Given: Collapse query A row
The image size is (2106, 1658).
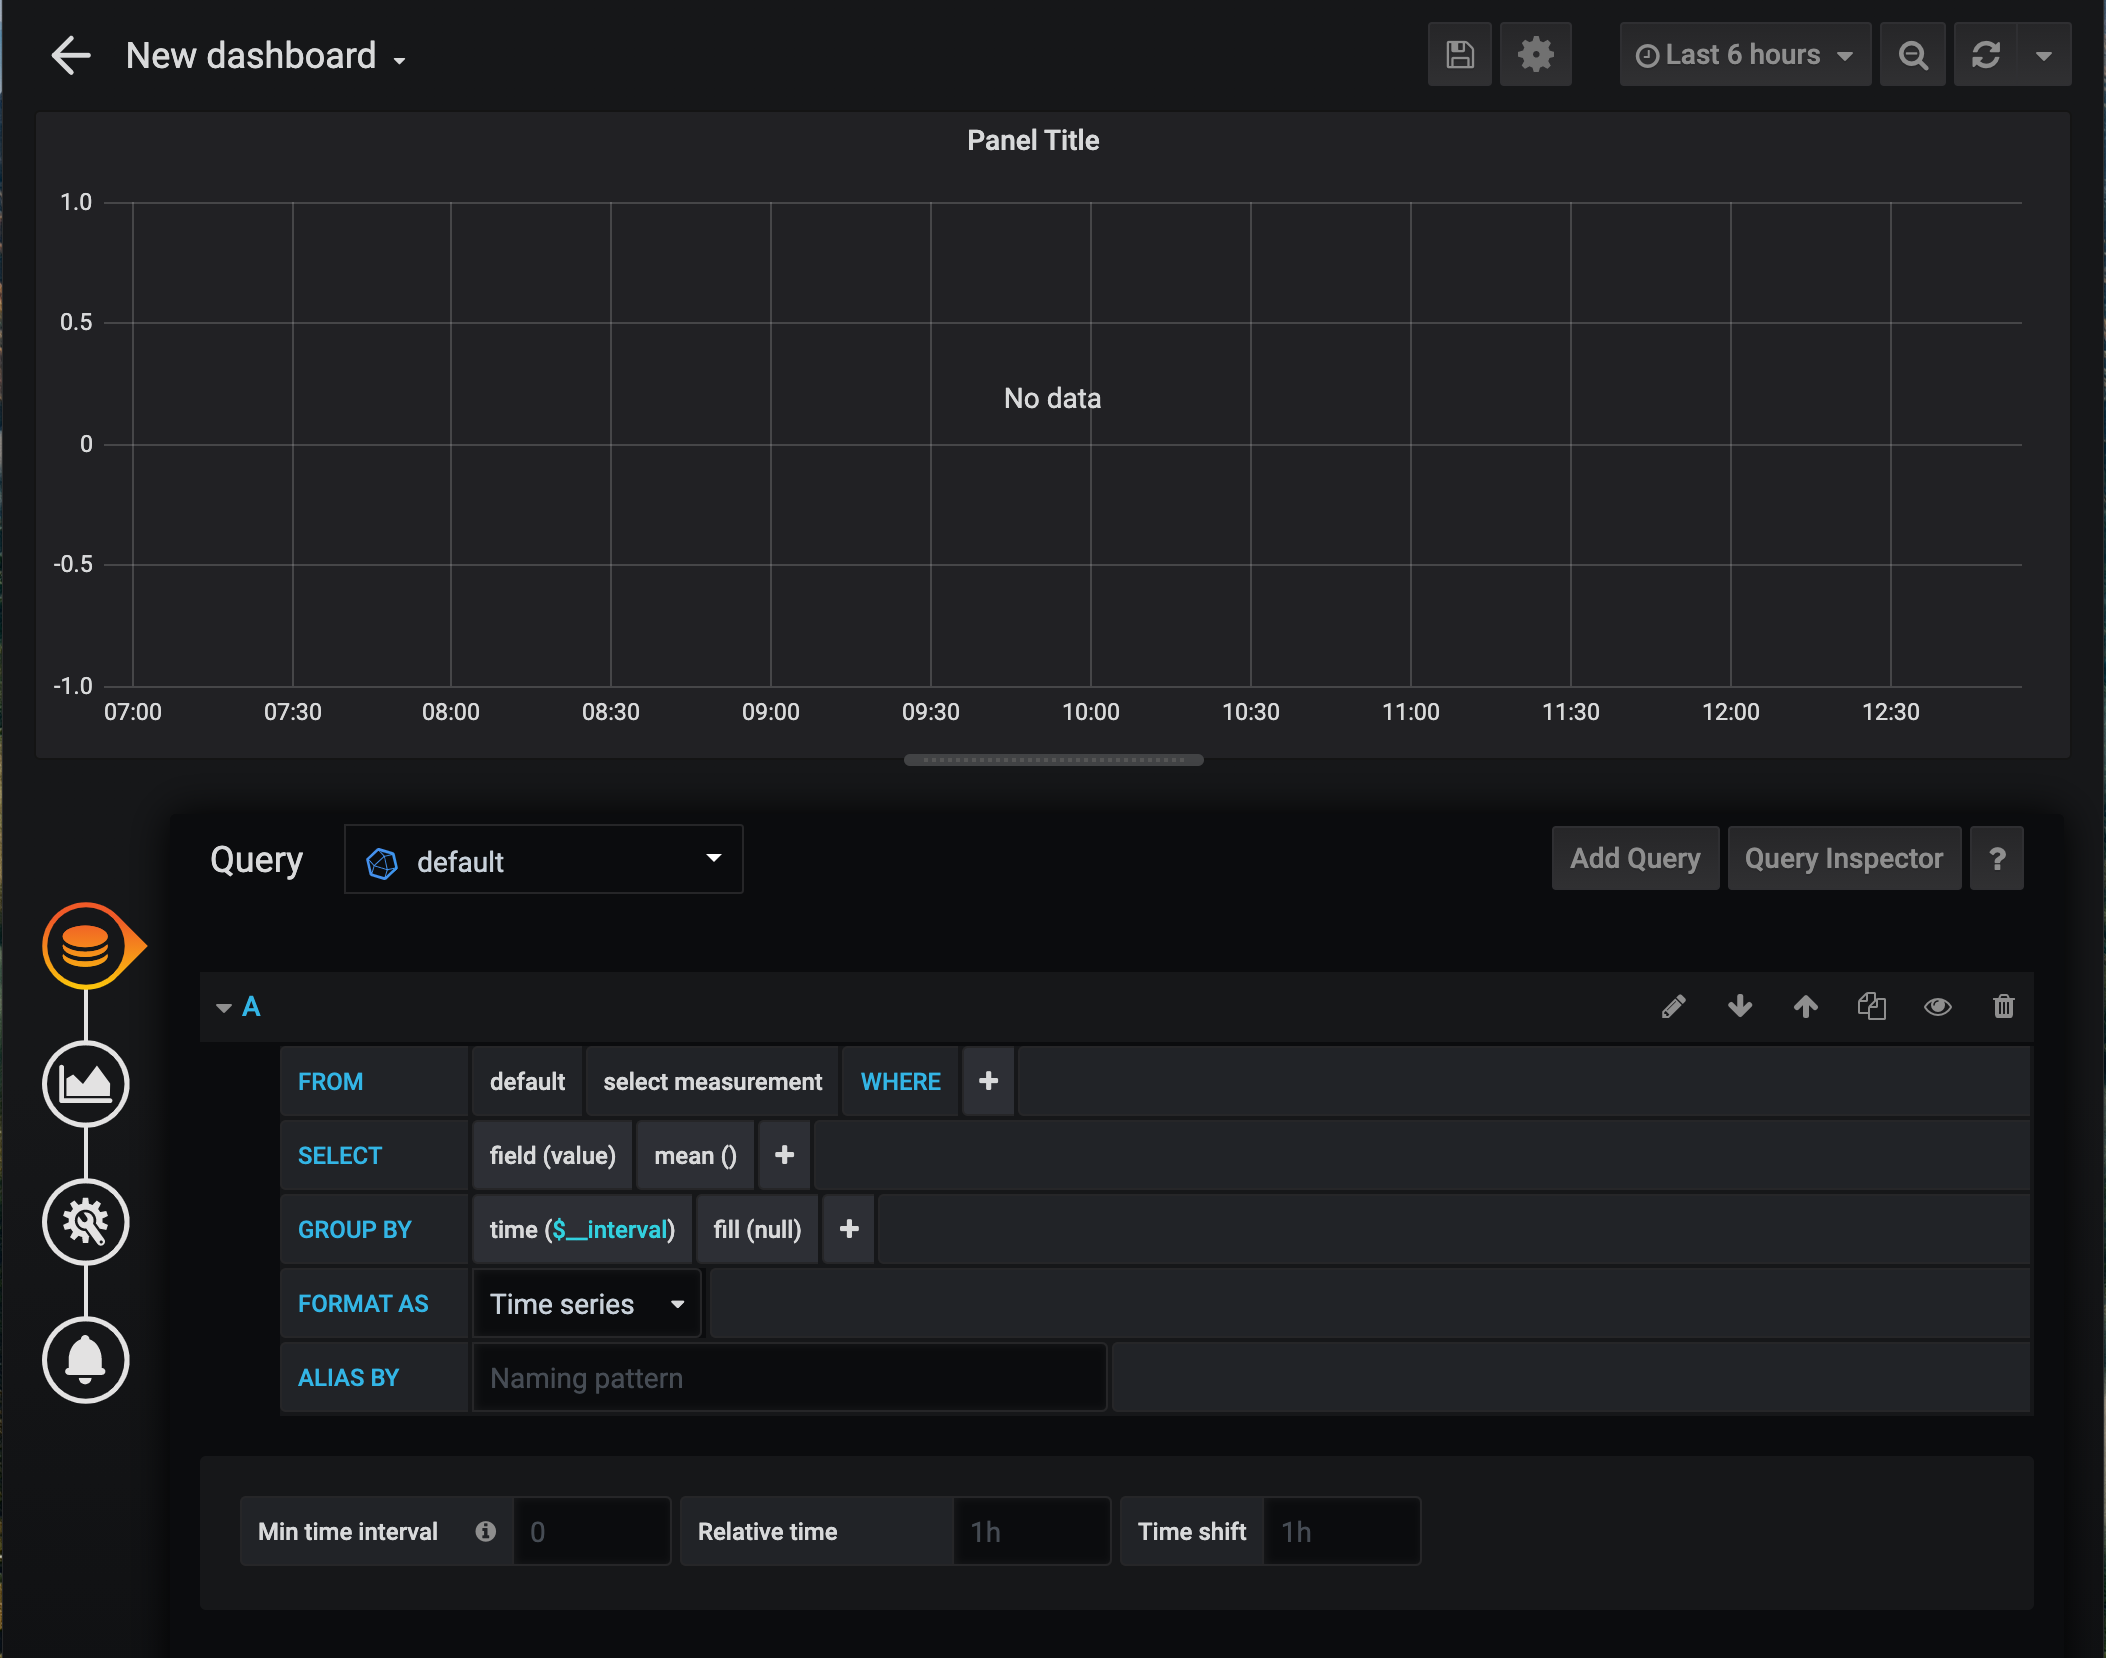Looking at the screenshot, I should 224,1007.
